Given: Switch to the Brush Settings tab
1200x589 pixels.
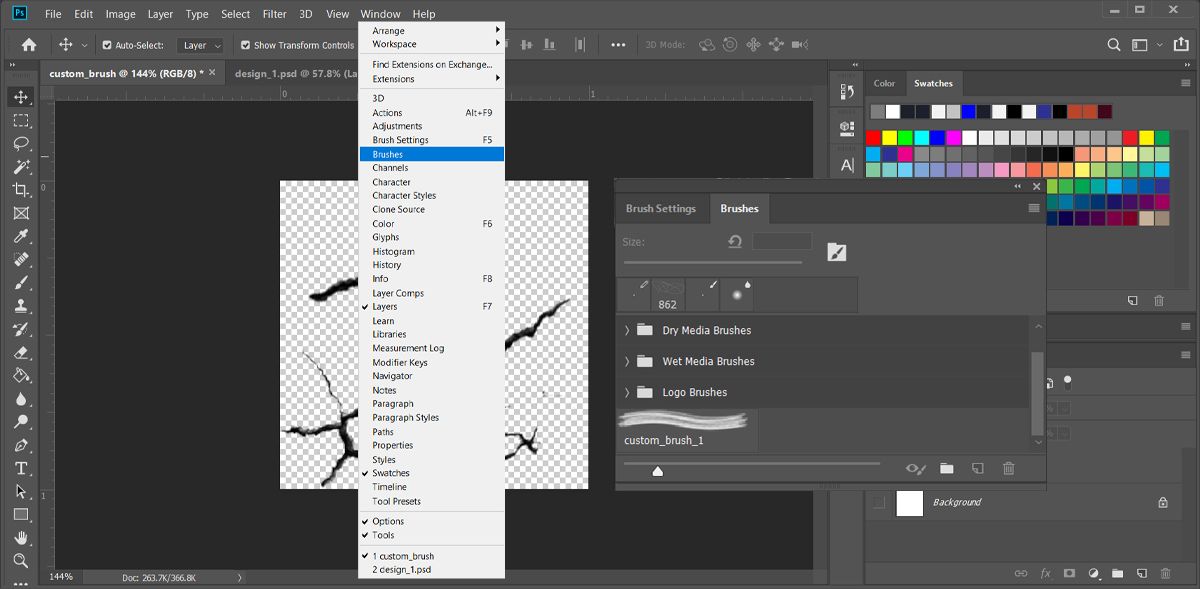Looking at the screenshot, I should [660, 209].
